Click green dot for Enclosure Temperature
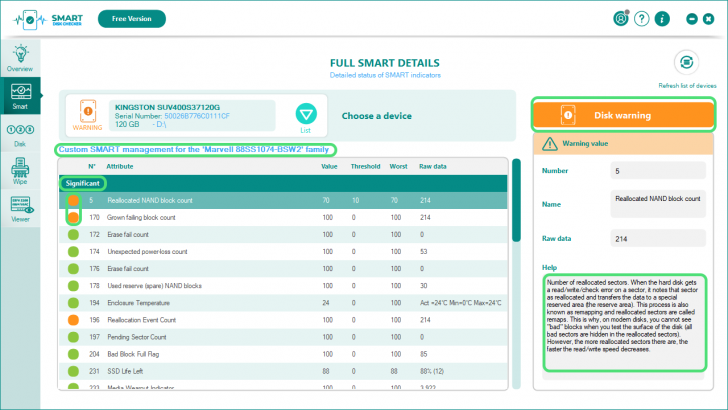 [73, 303]
